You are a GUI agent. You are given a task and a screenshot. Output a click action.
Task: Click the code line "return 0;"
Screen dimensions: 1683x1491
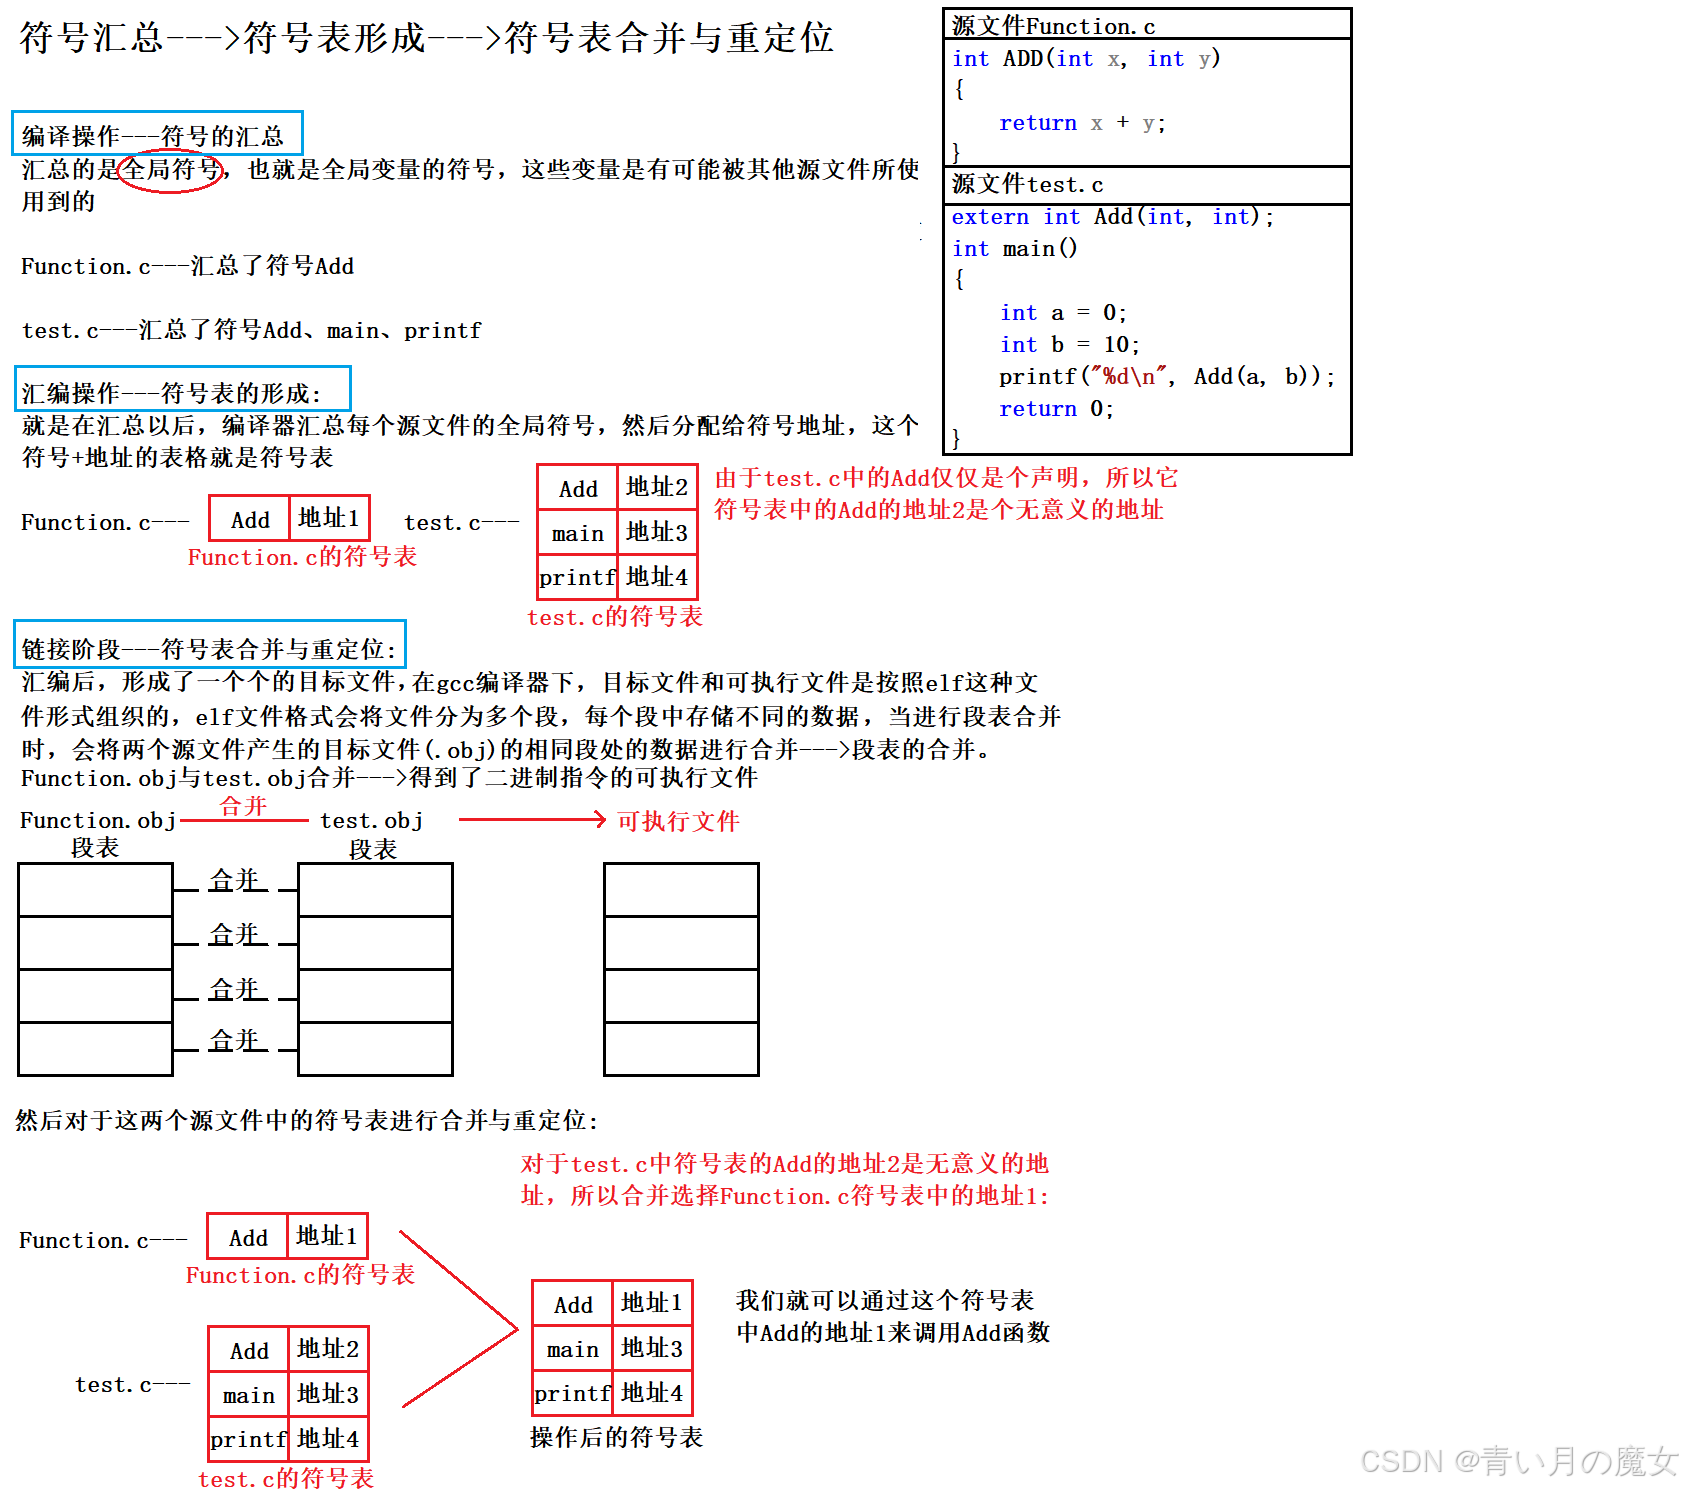click(1056, 409)
